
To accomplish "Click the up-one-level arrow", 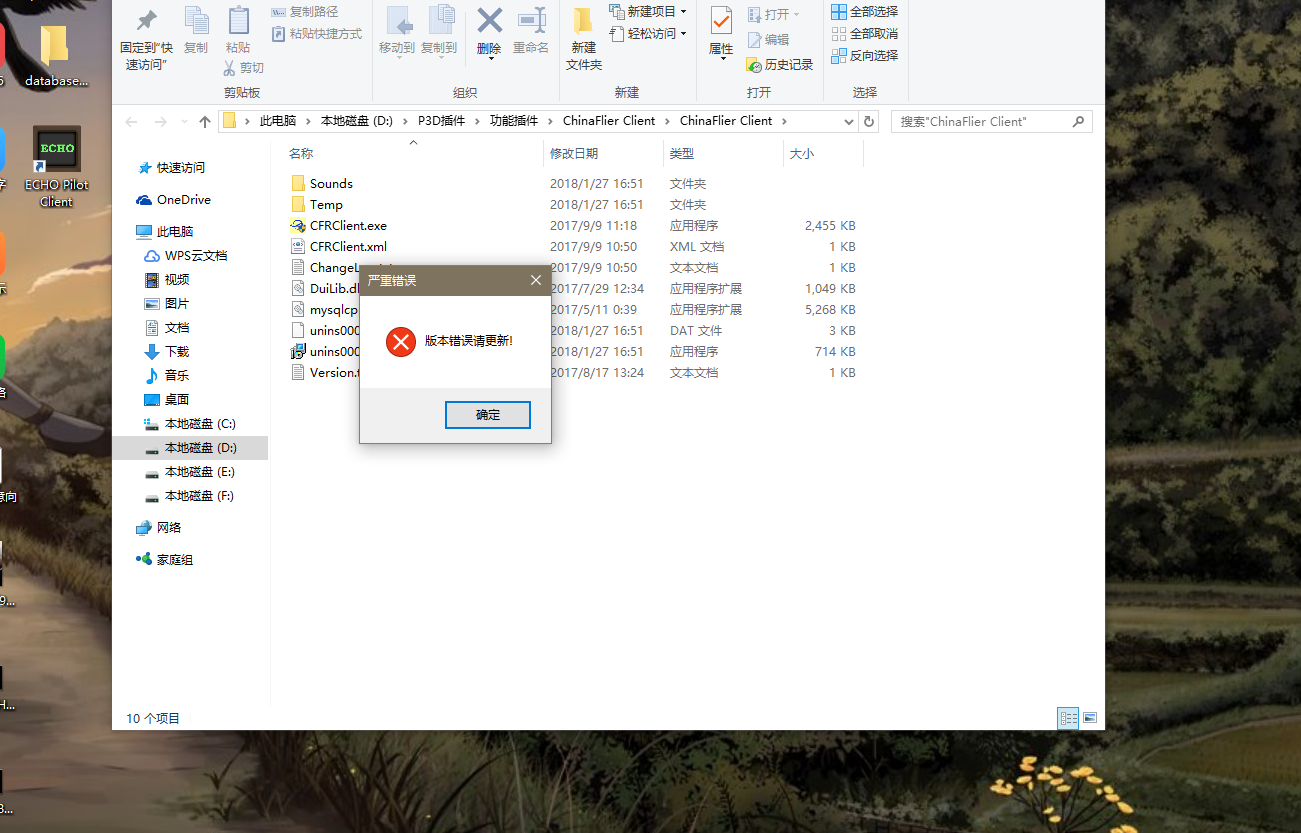I will coord(205,121).
